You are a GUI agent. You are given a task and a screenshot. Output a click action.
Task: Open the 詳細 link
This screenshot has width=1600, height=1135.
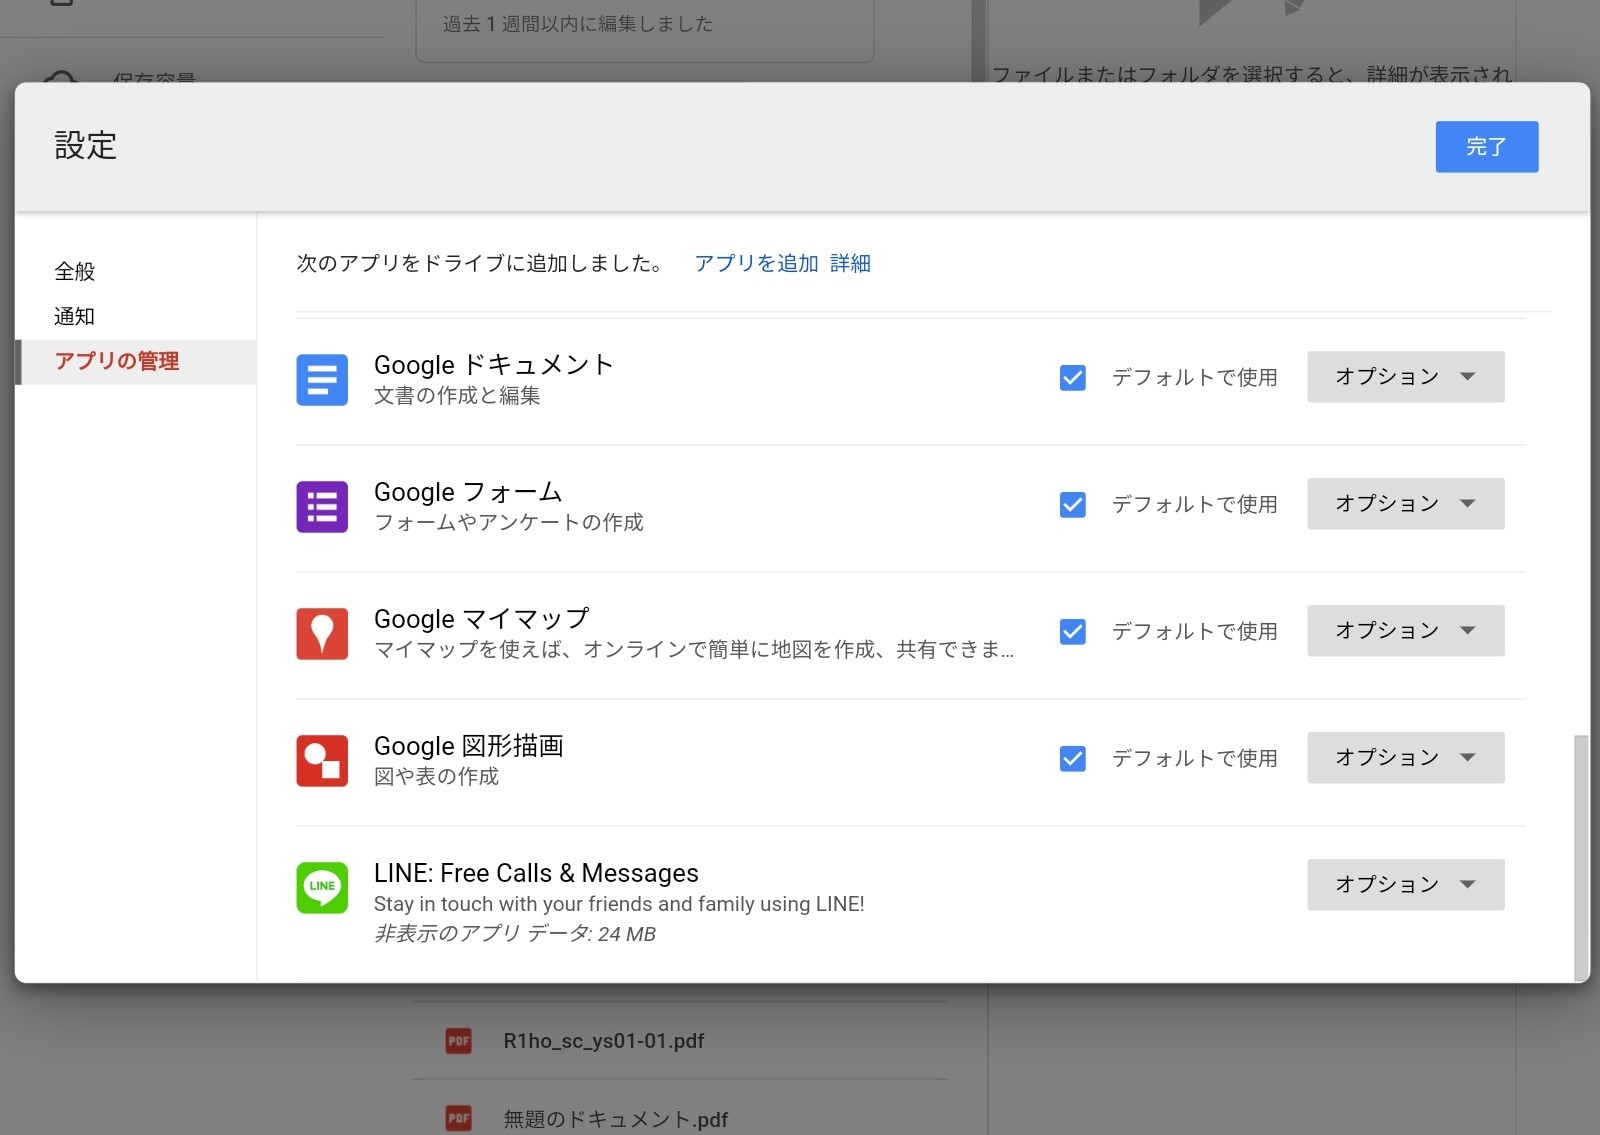pos(850,264)
